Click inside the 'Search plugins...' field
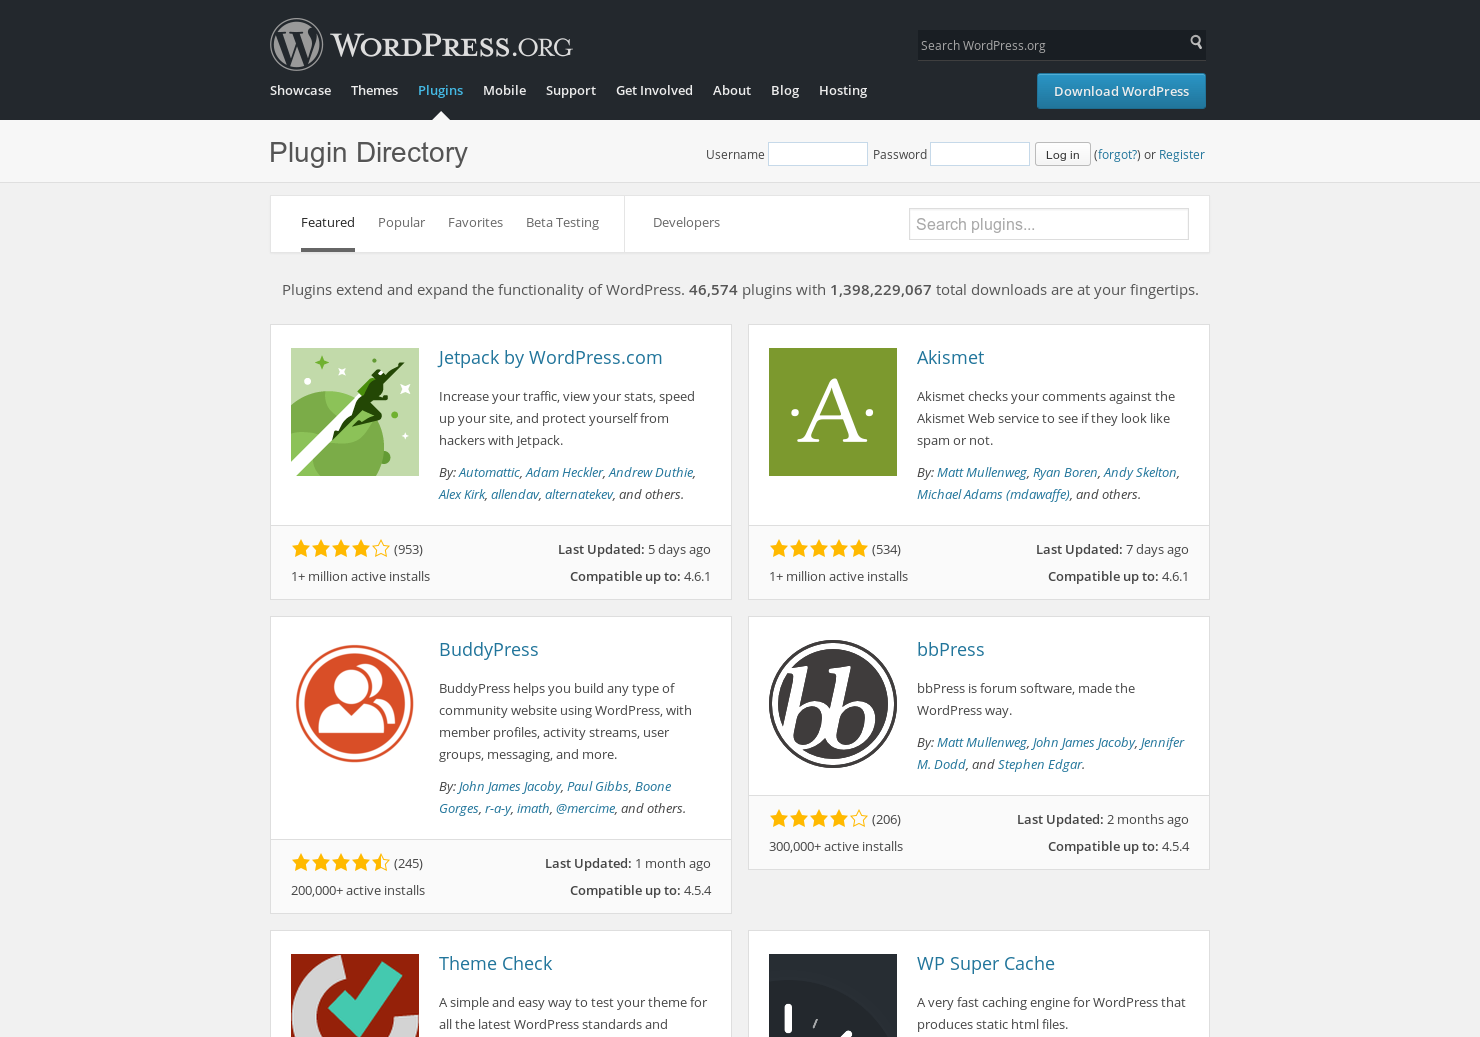The width and height of the screenshot is (1480, 1037). 1048,224
